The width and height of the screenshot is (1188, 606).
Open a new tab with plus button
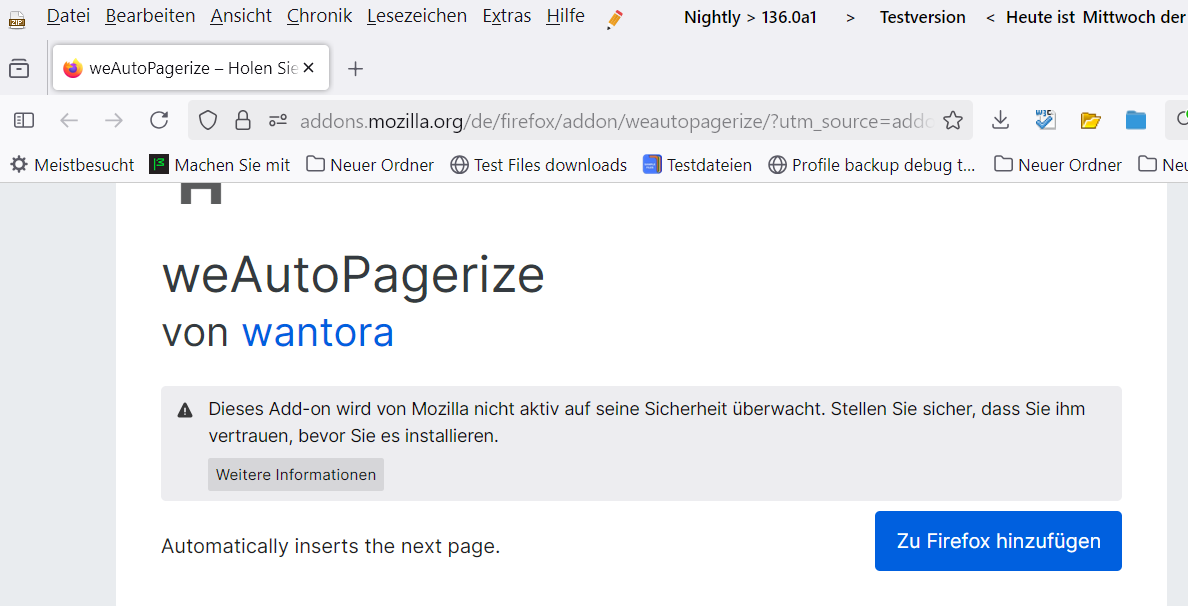tap(355, 68)
